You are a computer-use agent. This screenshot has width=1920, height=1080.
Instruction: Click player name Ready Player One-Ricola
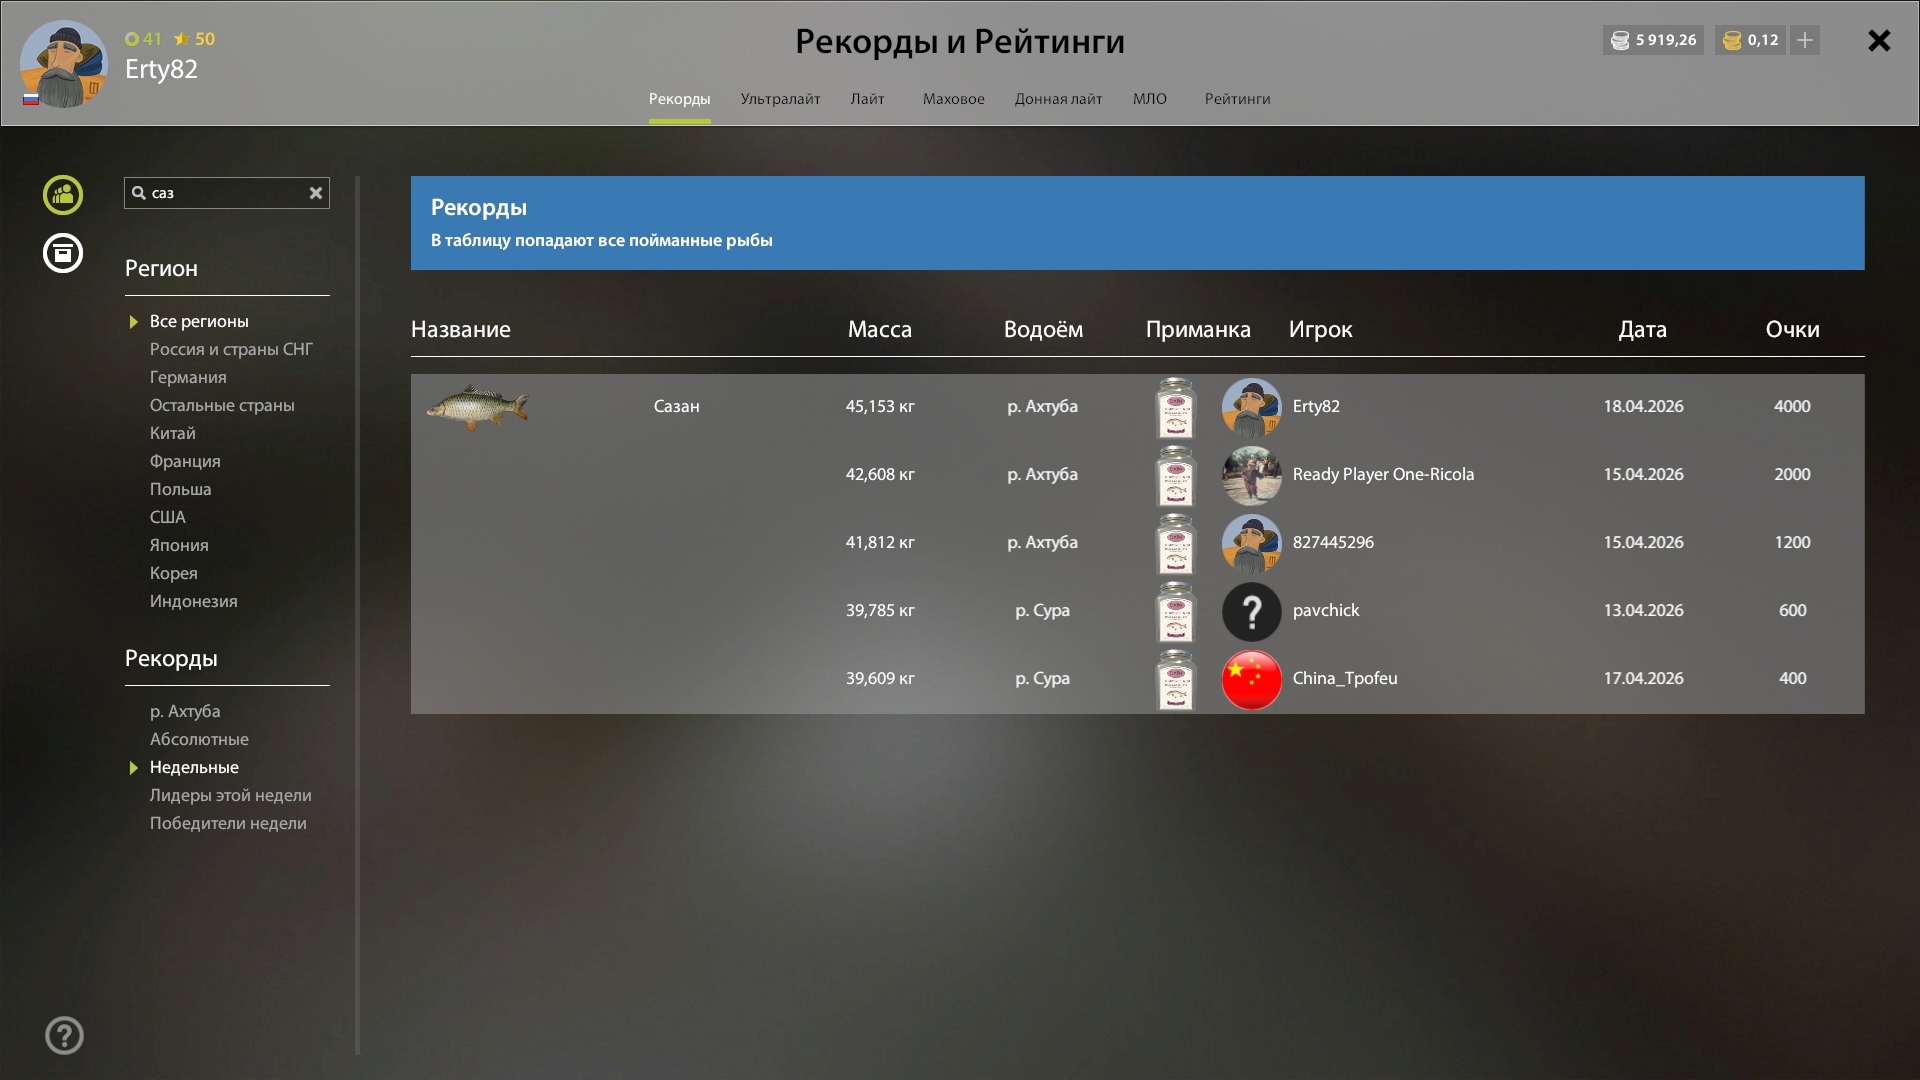click(x=1383, y=475)
